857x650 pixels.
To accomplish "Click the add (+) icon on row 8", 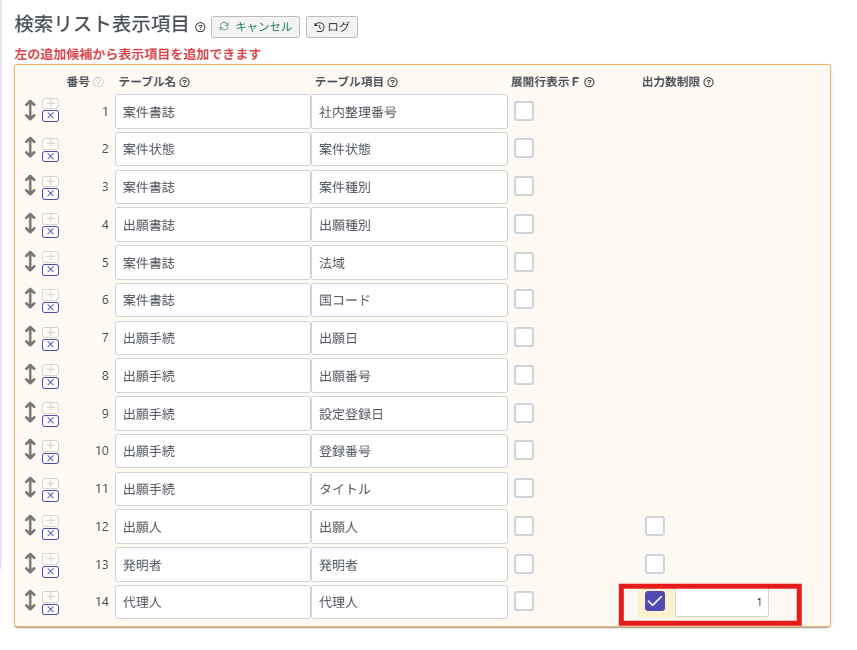I will [x=51, y=369].
